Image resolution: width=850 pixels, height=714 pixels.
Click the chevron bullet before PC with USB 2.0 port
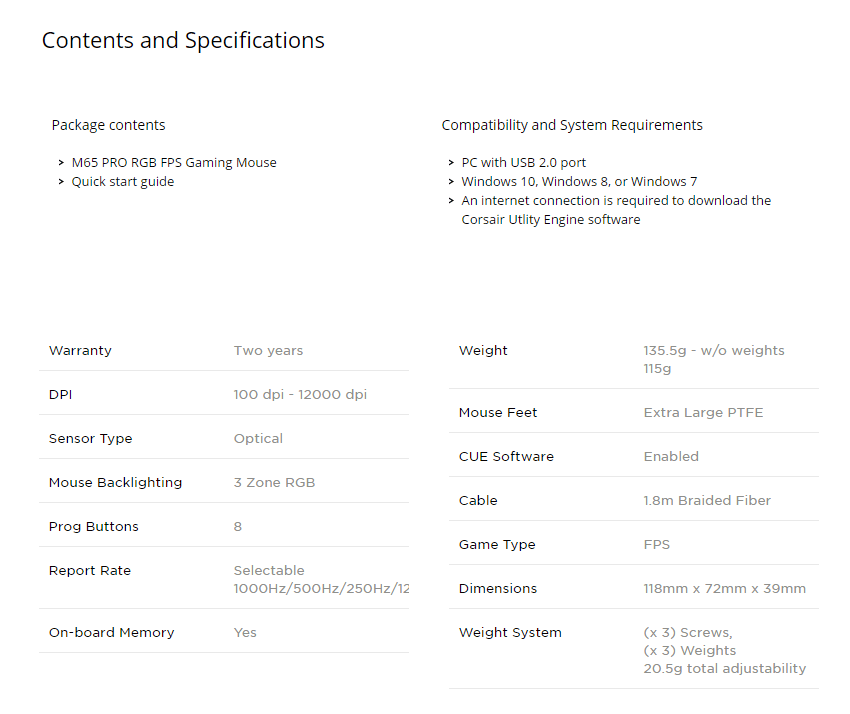click(451, 163)
